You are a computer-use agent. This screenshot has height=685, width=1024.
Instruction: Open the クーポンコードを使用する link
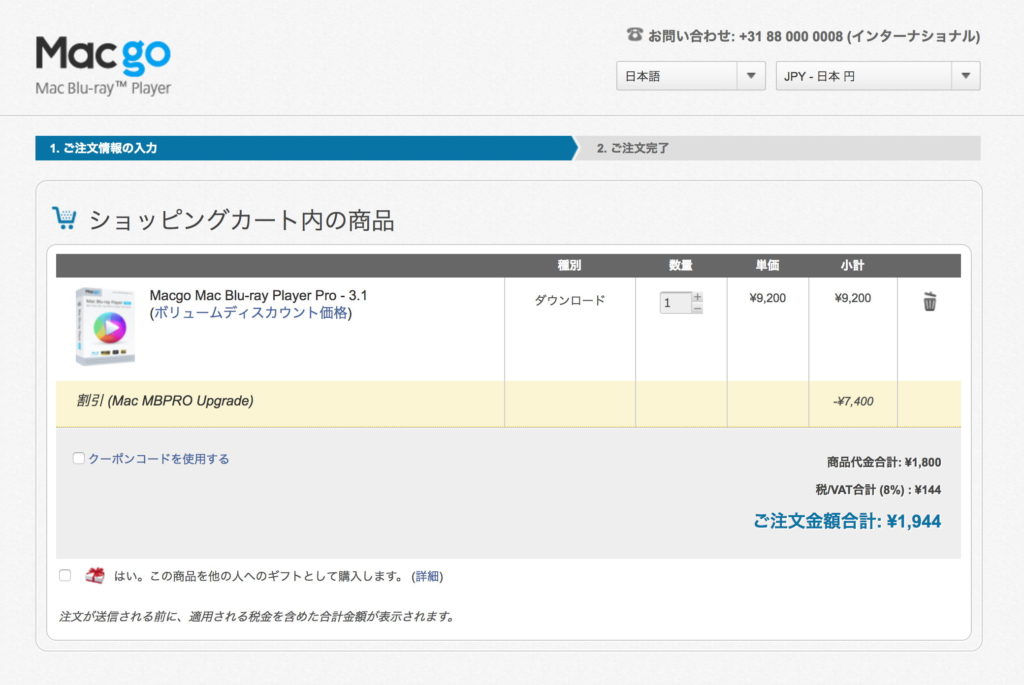pos(159,459)
